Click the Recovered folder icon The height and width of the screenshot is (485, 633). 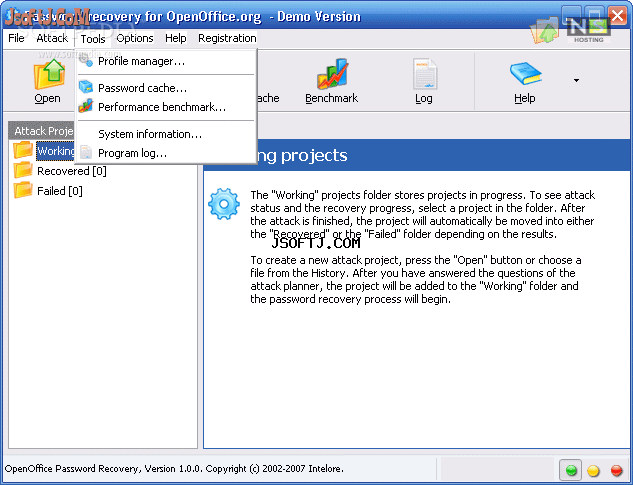click(x=23, y=170)
